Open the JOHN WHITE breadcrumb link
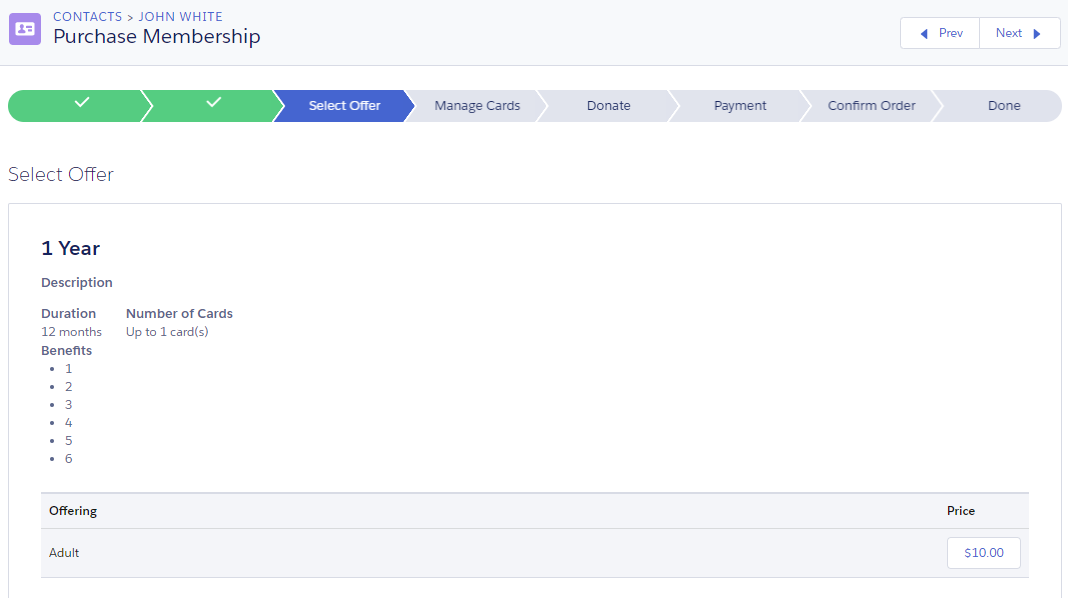 [x=181, y=16]
